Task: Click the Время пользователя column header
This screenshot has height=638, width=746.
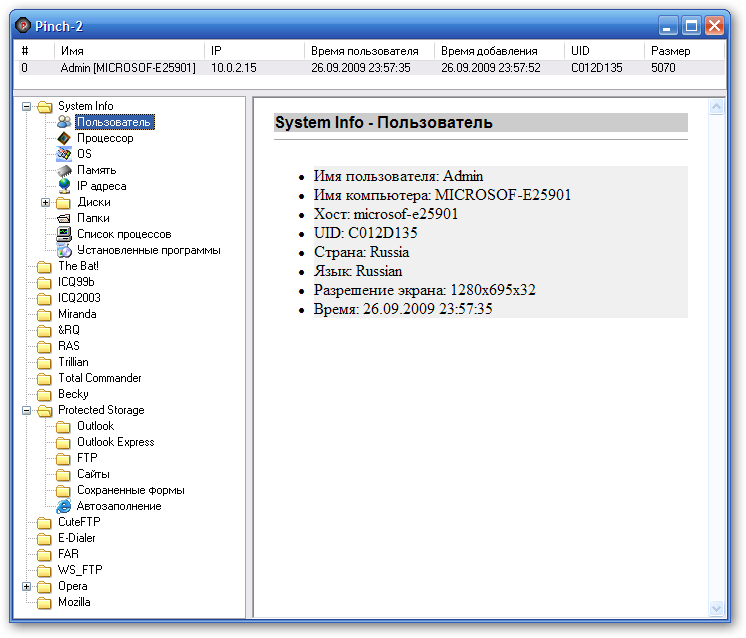Action: pyautogui.click(x=369, y=51)
